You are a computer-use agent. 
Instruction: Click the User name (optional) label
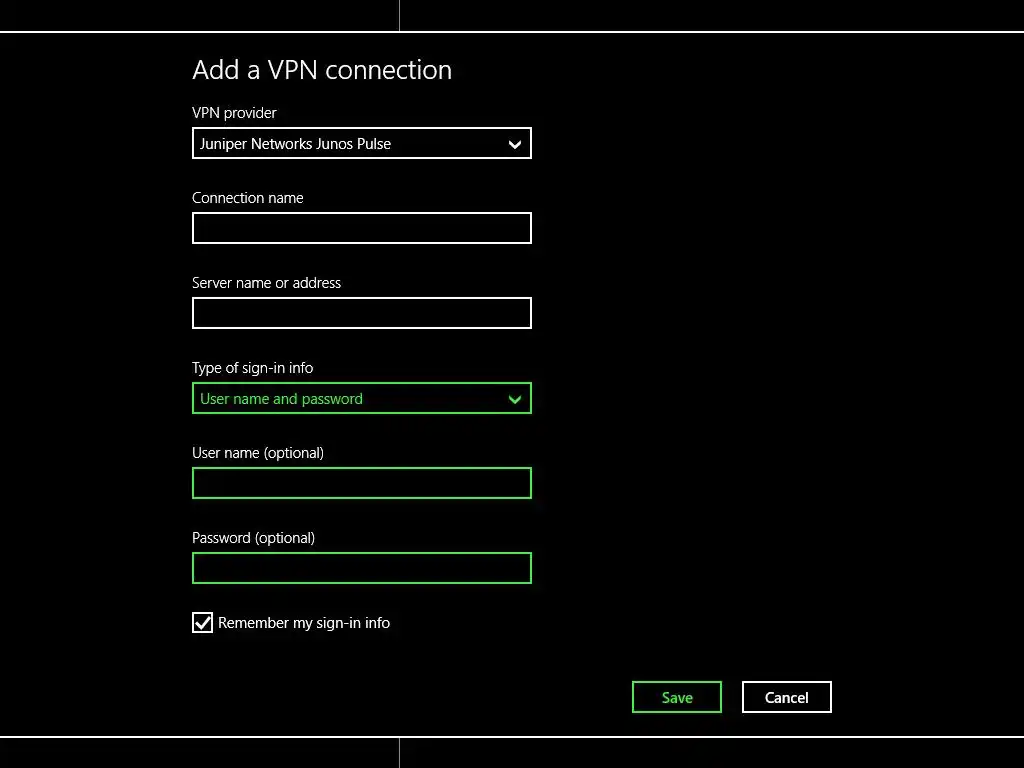(258, 453)
